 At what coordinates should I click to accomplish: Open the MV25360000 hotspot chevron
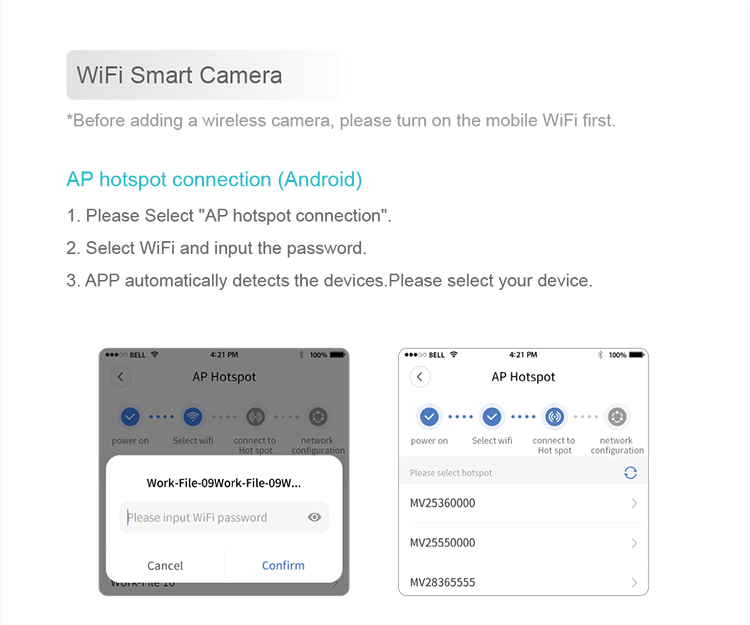634,503
